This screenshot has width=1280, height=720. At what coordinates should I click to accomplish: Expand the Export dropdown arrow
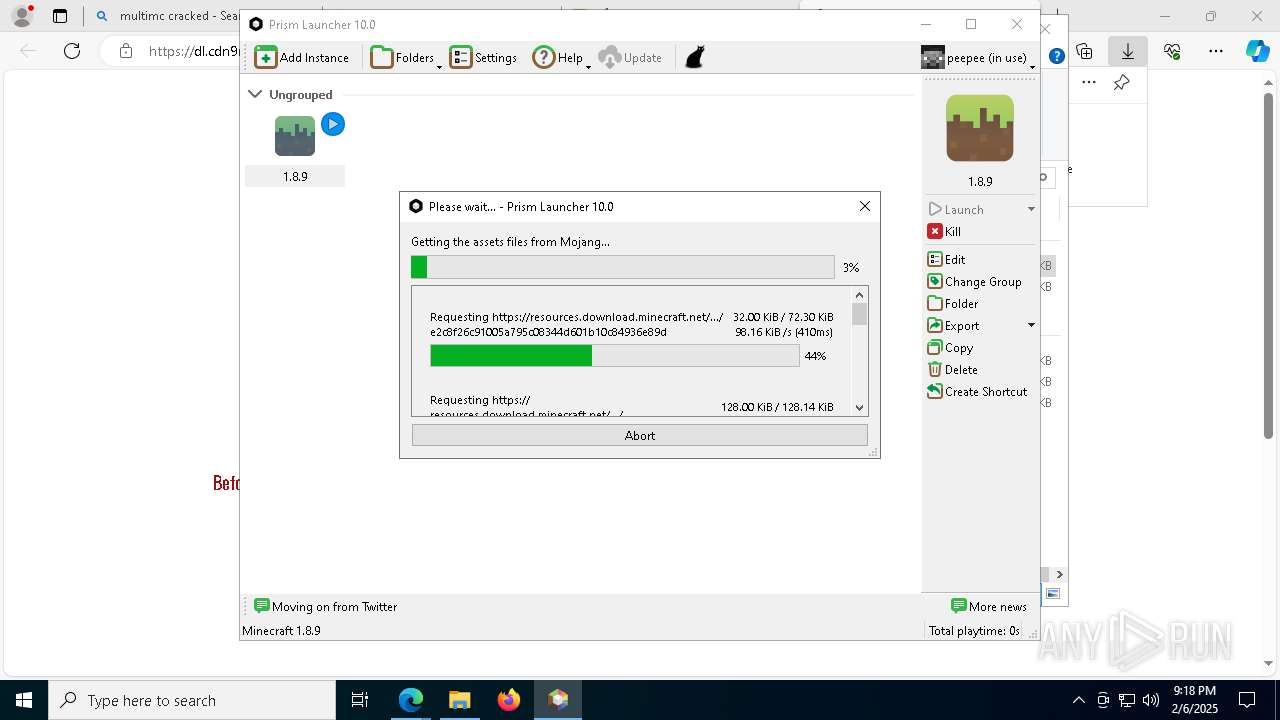click(x=1031, y=325)
